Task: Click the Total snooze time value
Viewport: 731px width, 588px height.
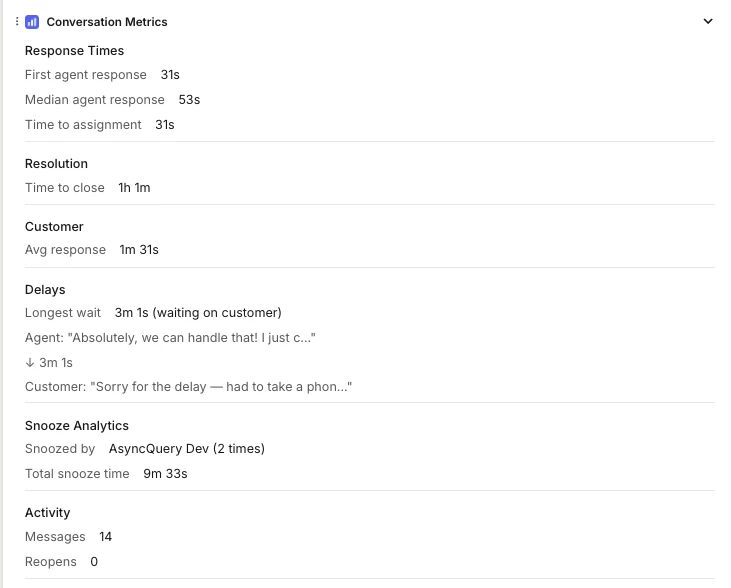Action: pos(165,474)
